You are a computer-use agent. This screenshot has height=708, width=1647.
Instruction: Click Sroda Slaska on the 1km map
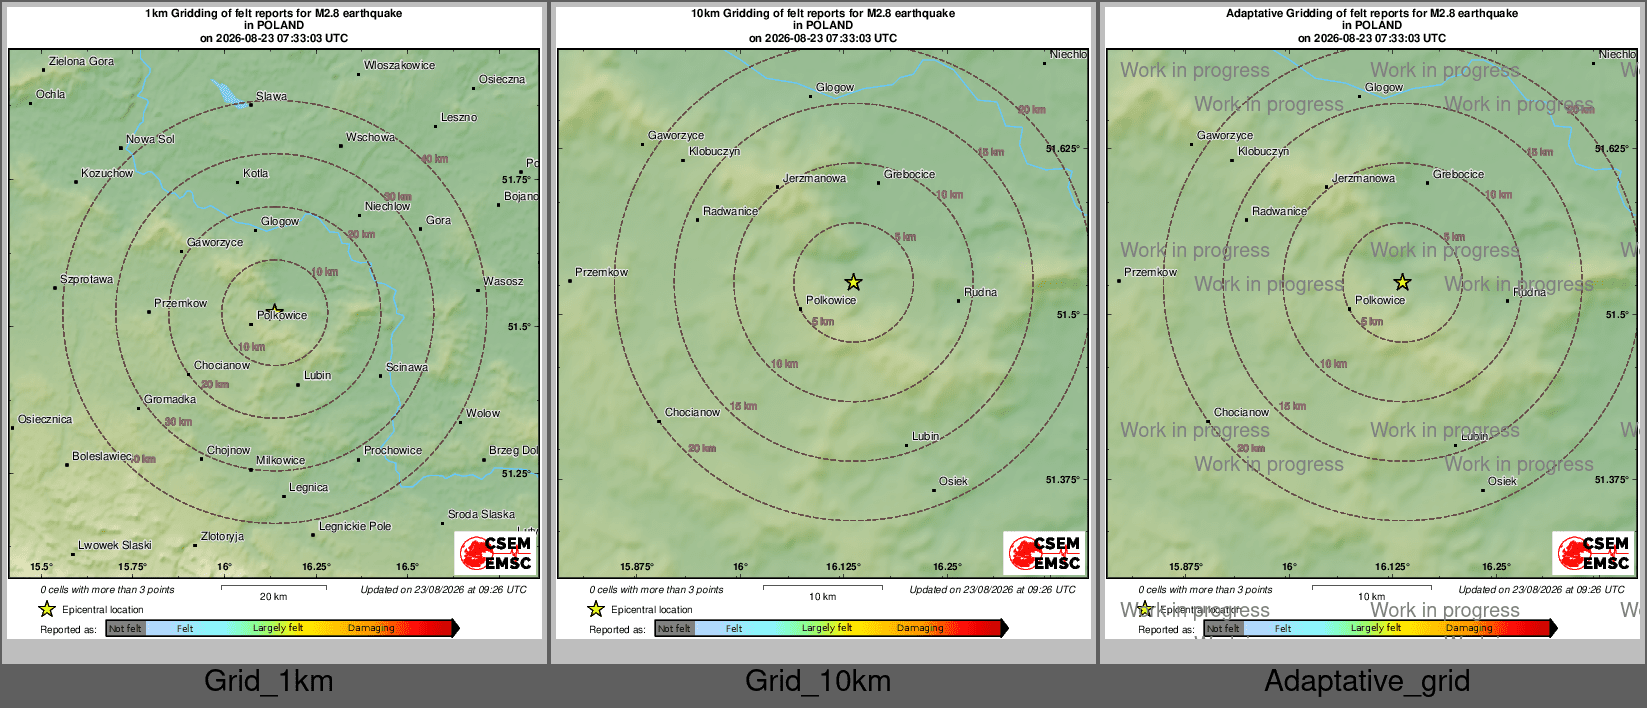click(481, 514)
